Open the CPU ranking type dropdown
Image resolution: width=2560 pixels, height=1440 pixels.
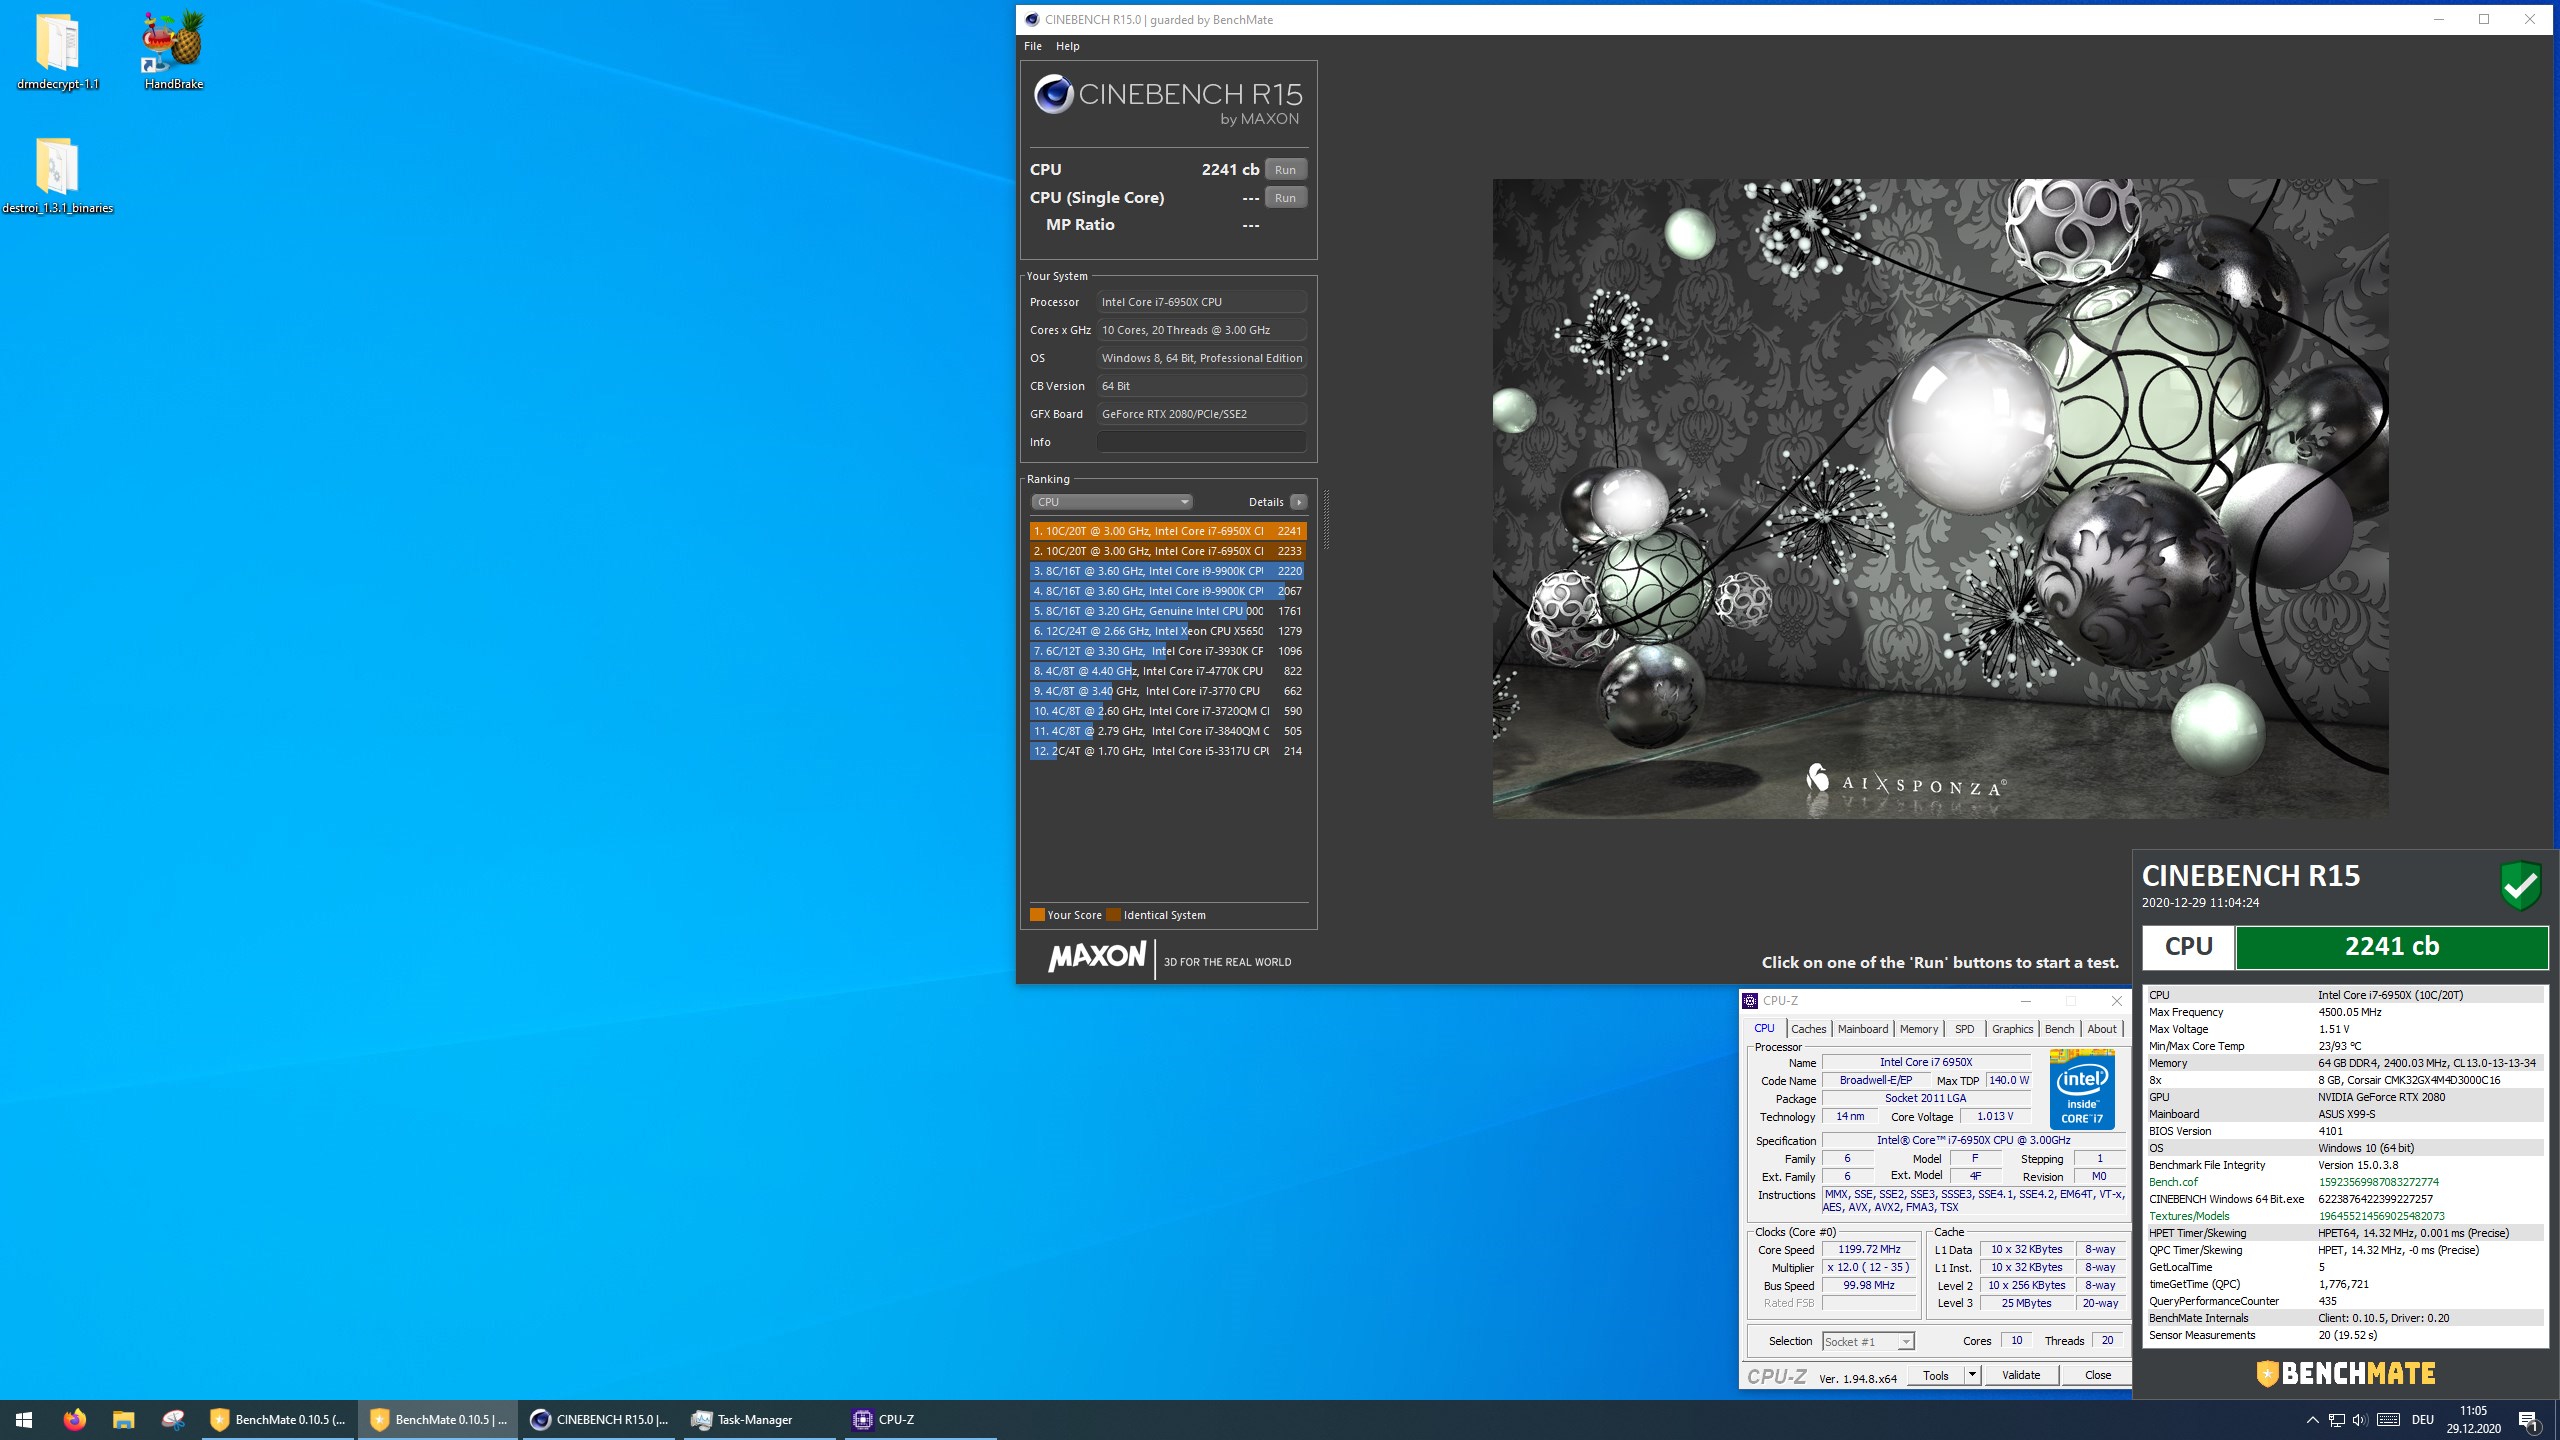pyautogui.click(x=1111, y=502)
